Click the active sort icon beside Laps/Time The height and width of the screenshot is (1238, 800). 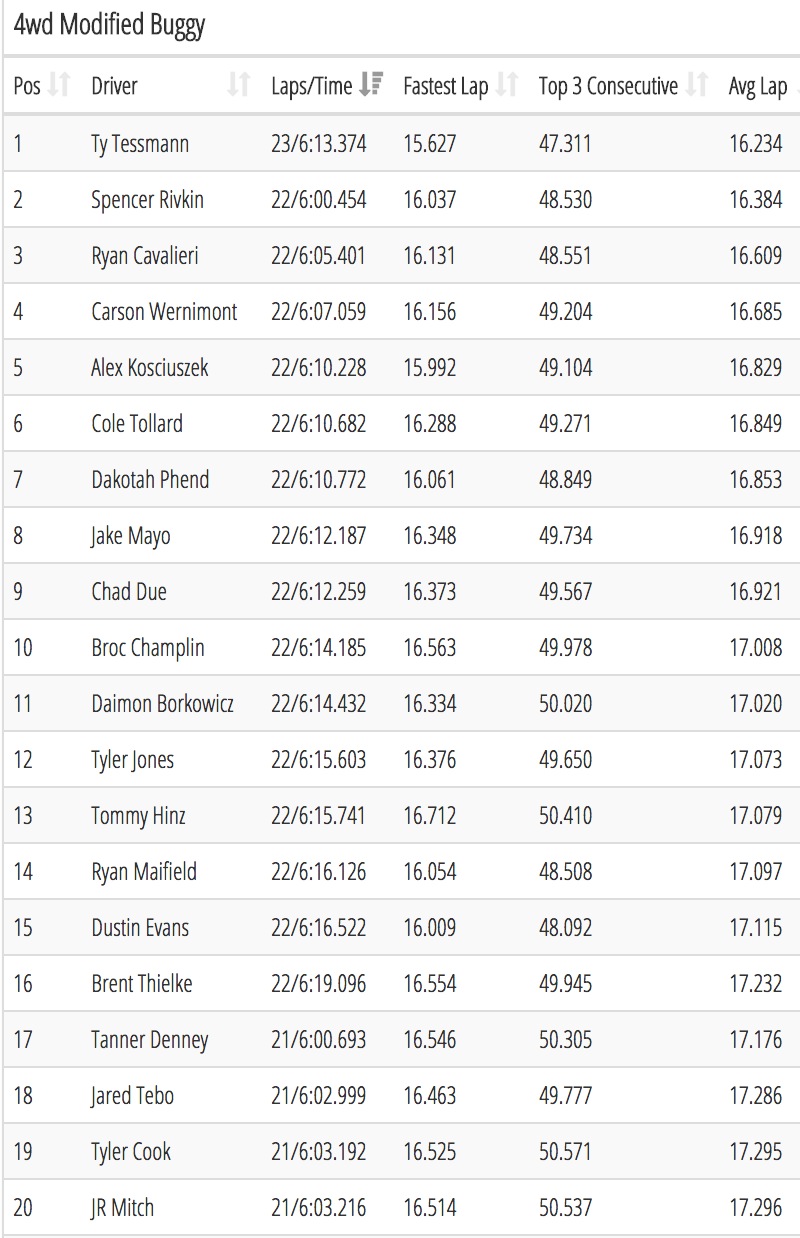(x=371, y=86)
